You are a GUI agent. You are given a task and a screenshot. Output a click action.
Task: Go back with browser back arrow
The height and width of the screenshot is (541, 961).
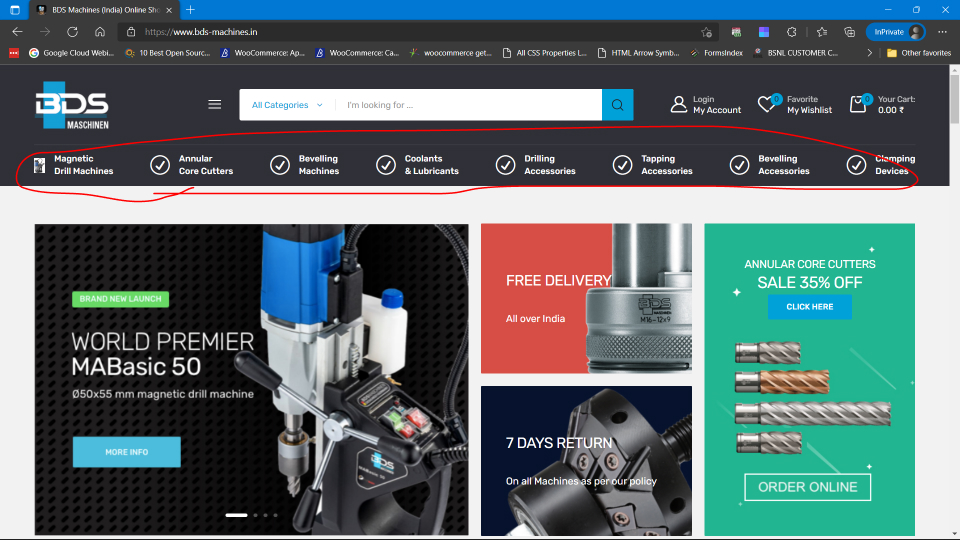pos(17,32)
